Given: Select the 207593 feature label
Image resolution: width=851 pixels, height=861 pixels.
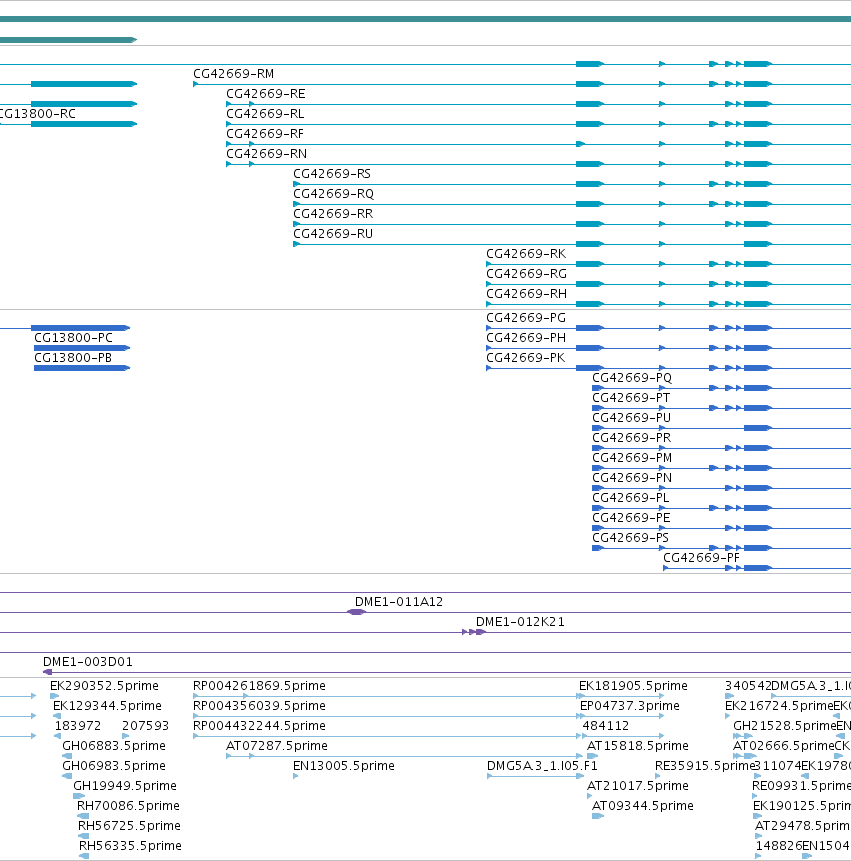Looking at the screenshot, I should pyautogui.click(x=145, y=726).
